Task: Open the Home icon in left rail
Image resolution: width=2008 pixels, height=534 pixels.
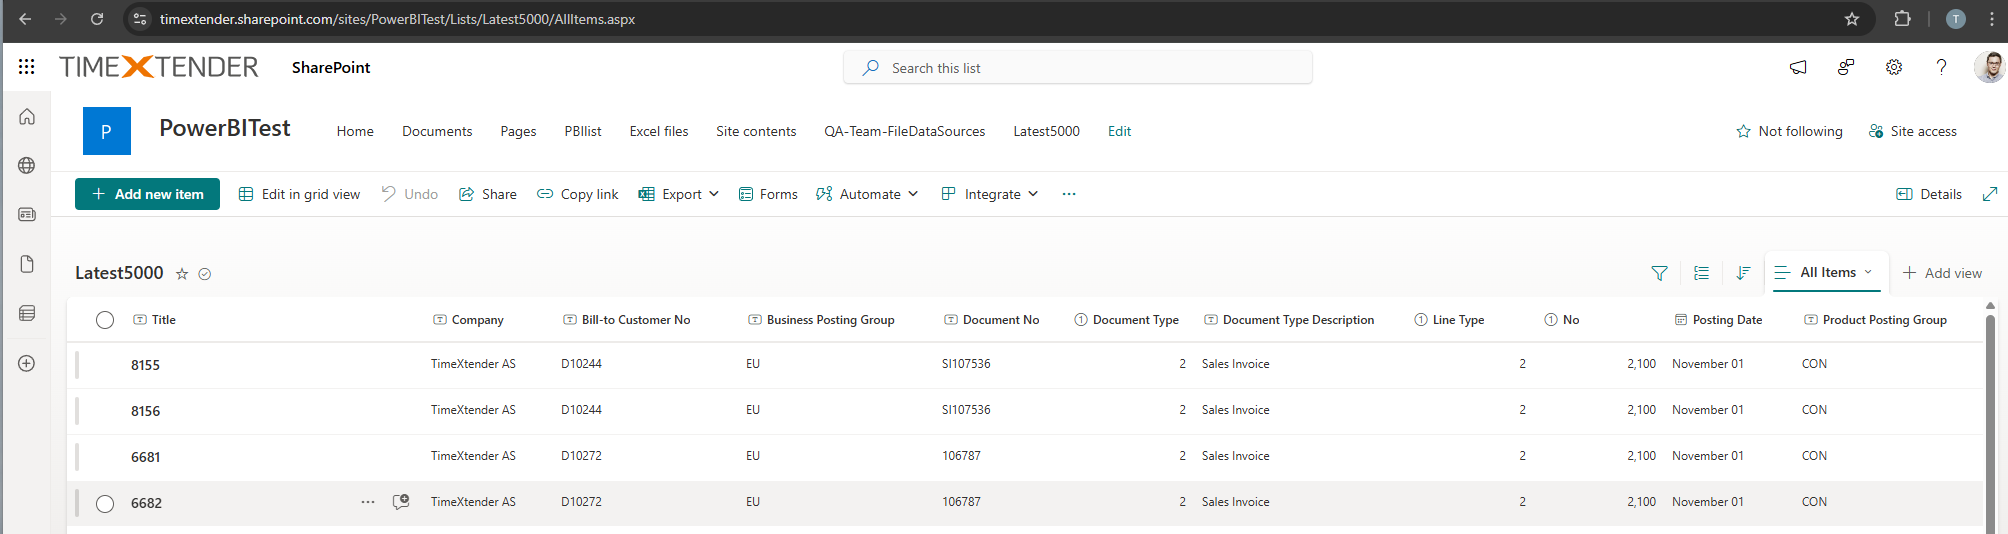Action: (x=27, y=117)
